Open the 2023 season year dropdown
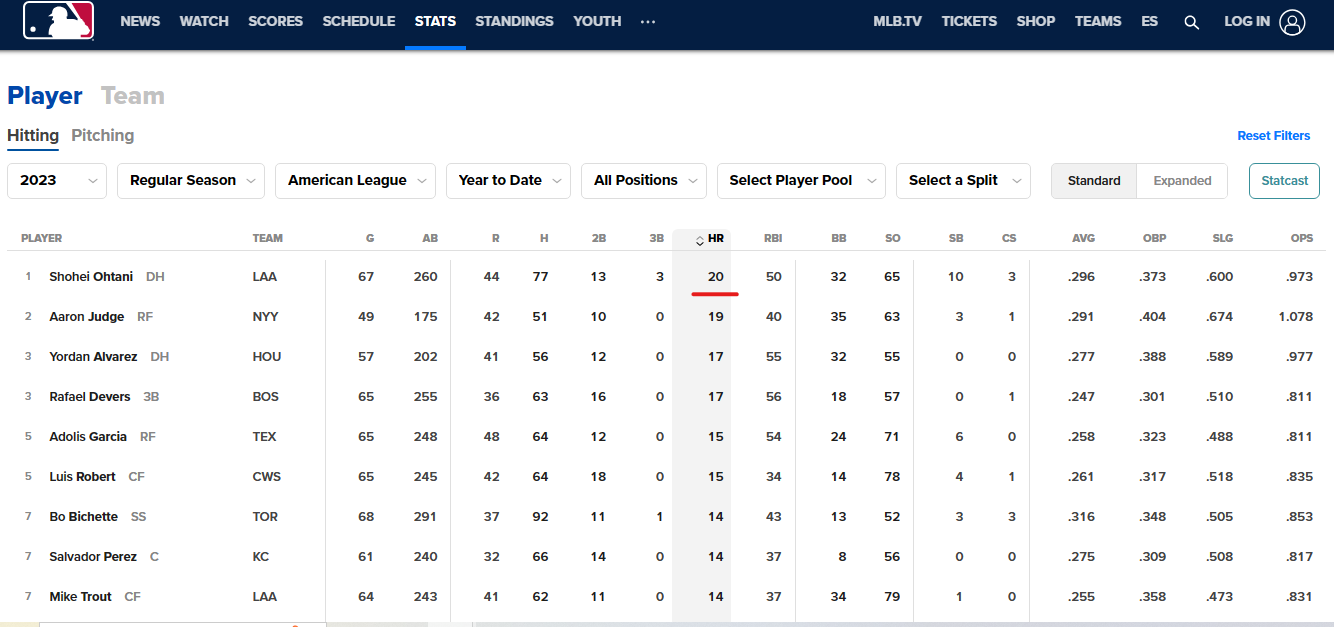Image resolution: width=1334 pixels, height=627 pixels. [x=57, y=181]
